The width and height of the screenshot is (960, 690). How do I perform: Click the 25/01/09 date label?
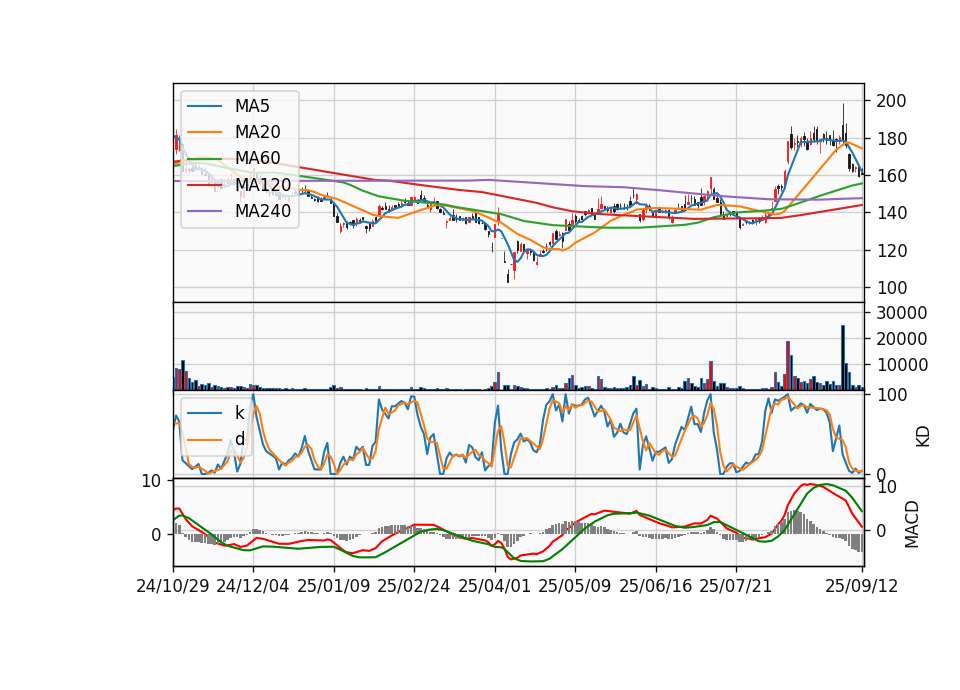(x=334, y=586)
